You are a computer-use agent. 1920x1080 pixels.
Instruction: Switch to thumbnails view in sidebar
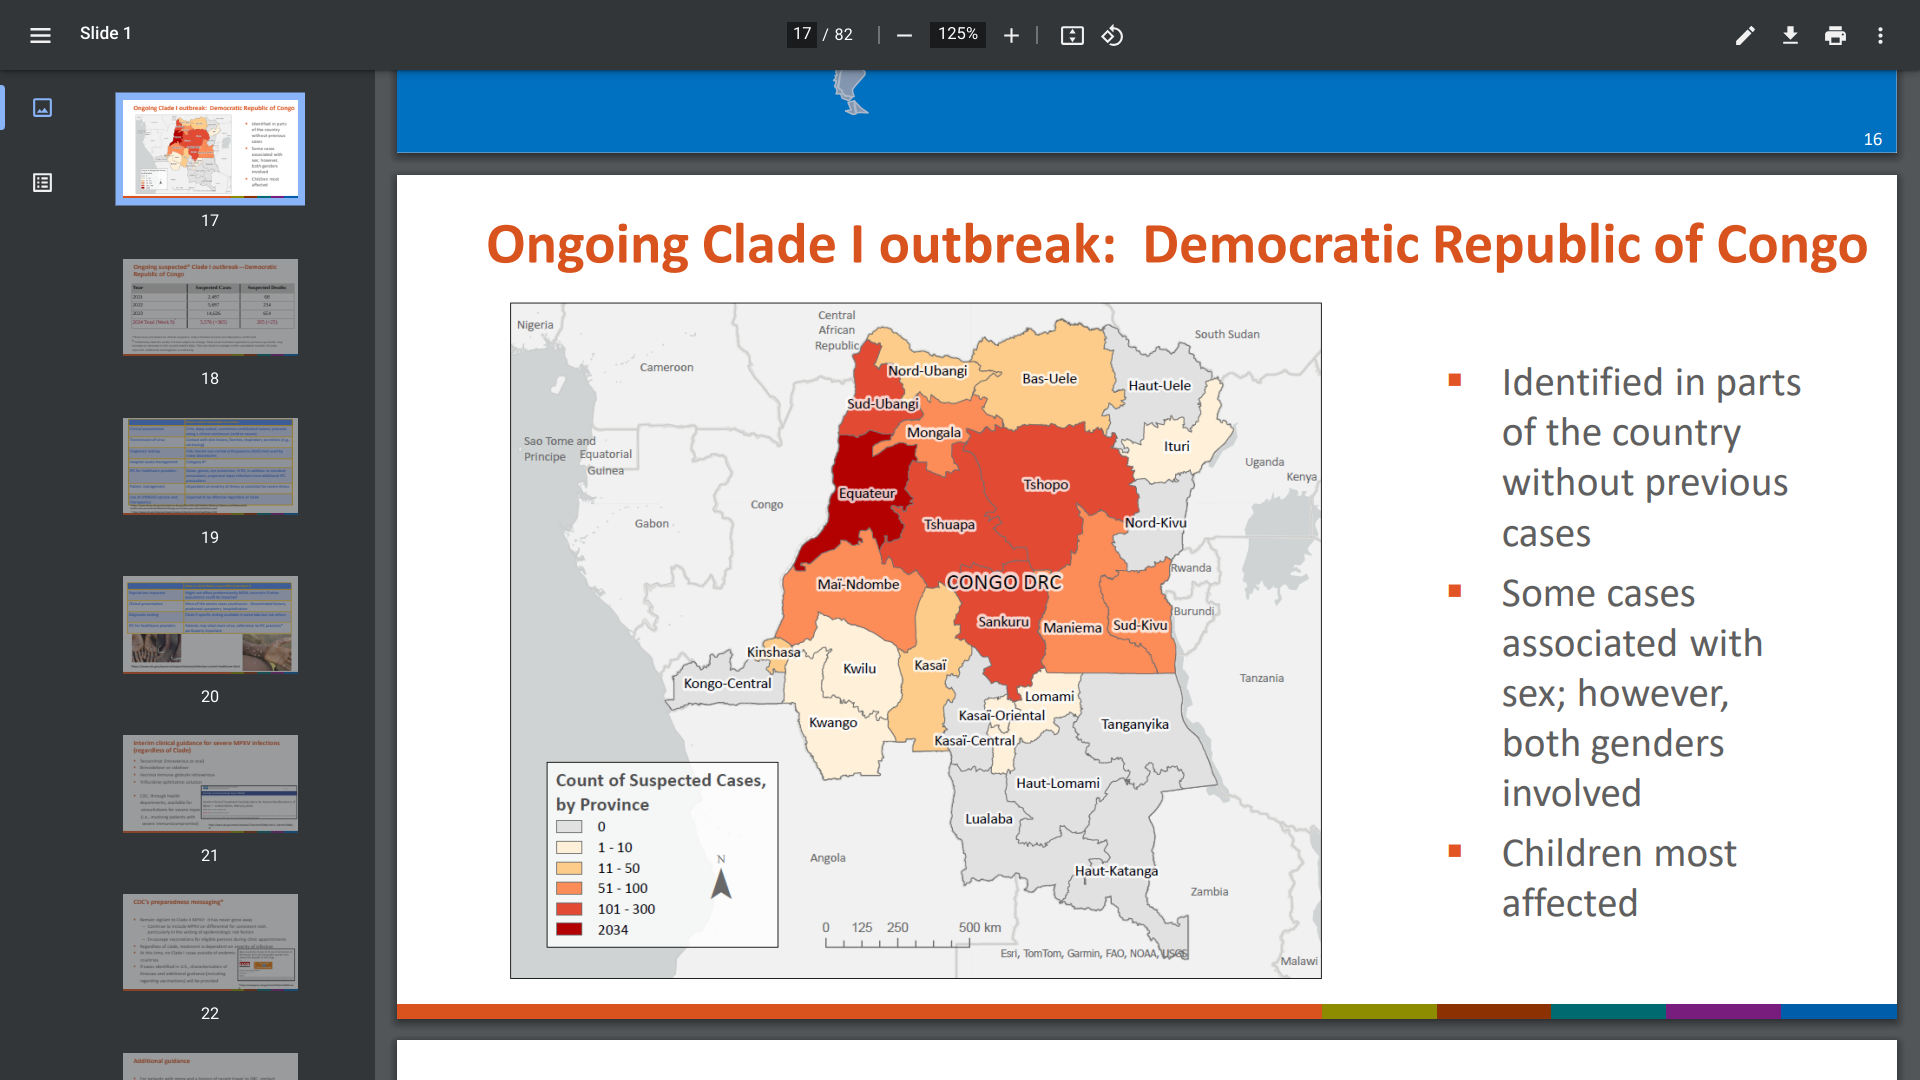pyautogui.click(x=42, y=107)
